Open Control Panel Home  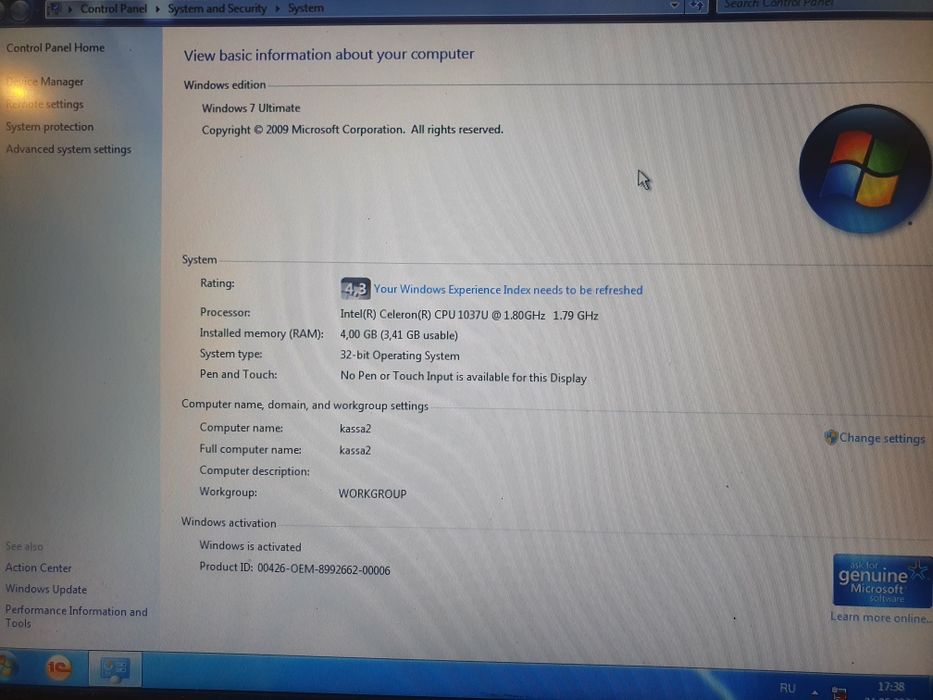55,48
